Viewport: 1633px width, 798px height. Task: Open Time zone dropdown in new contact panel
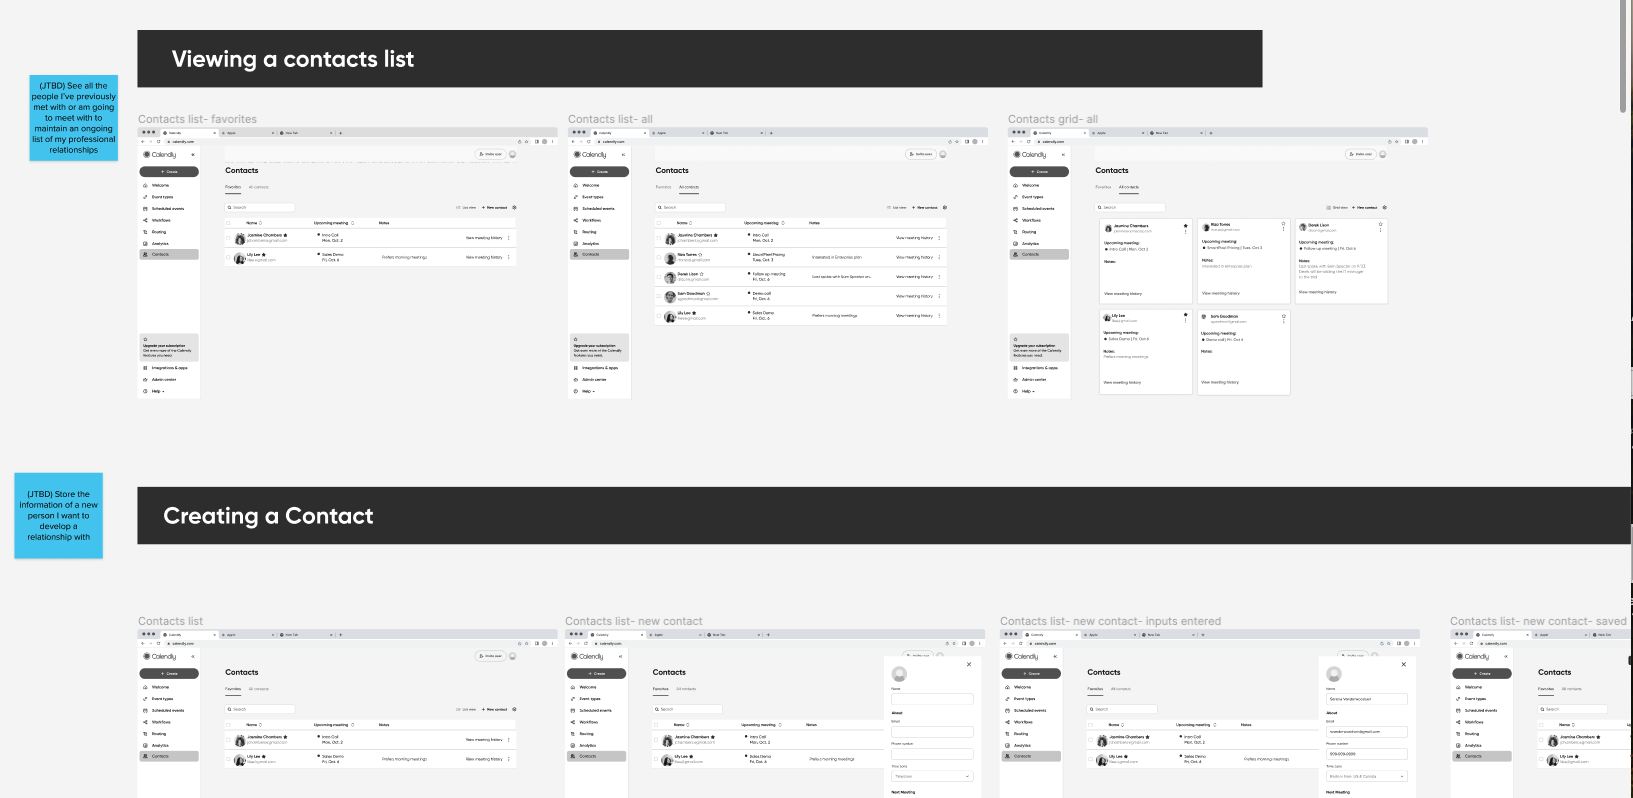932,776
